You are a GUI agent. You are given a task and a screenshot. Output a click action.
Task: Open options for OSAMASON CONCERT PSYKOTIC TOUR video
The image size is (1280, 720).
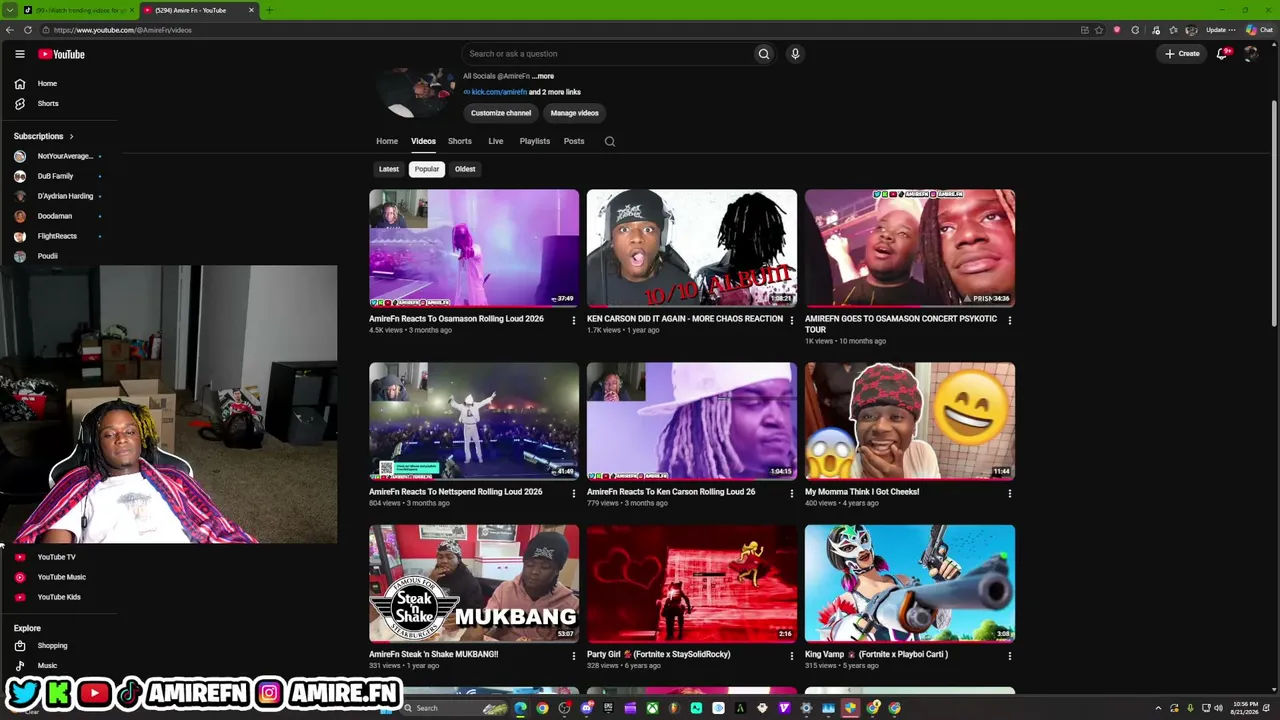click(1010, 321)
